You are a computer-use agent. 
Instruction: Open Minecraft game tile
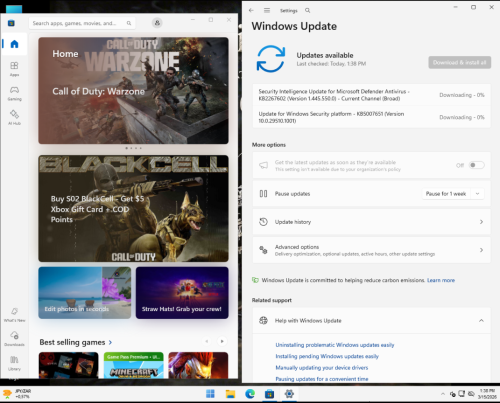point(133,365)
